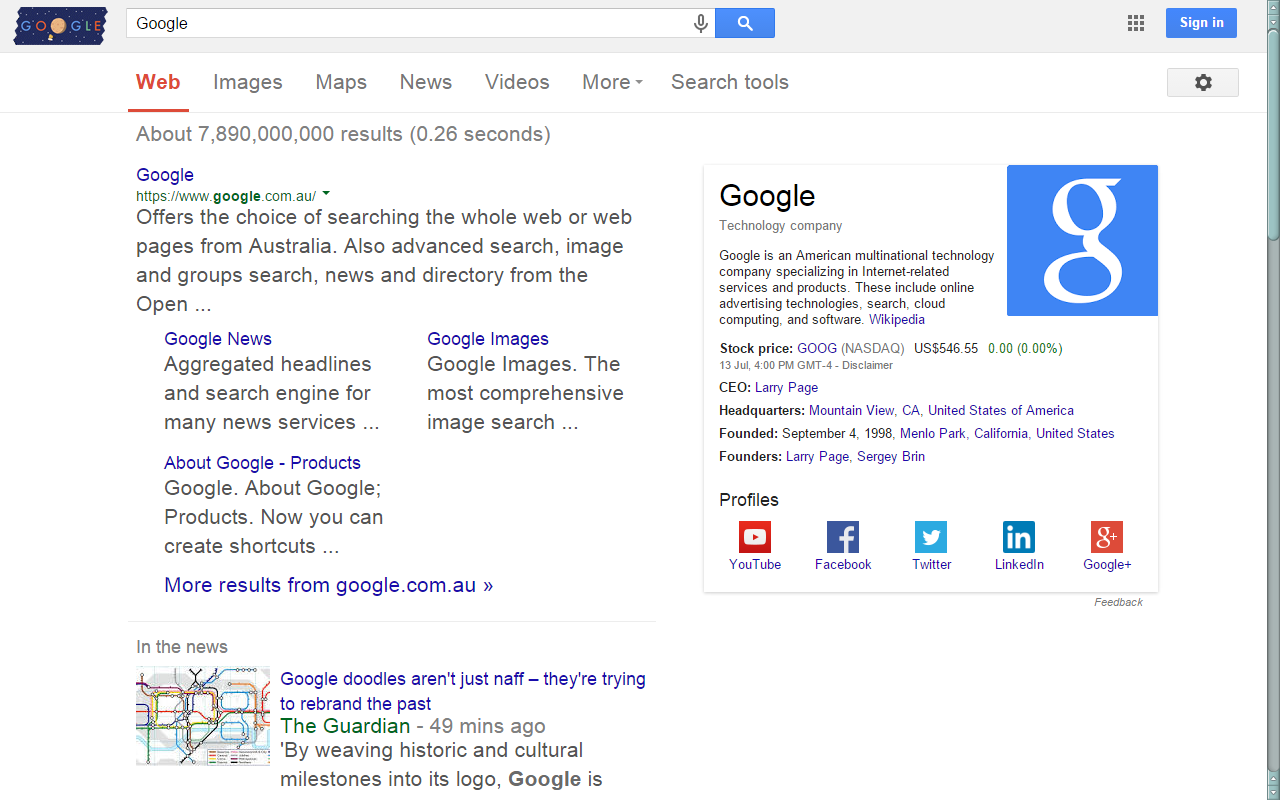Image resolution: width=1280 pixels, height=800 pixels.
Task: Open the Google News sitelink
Action: [x=218, y=339]
